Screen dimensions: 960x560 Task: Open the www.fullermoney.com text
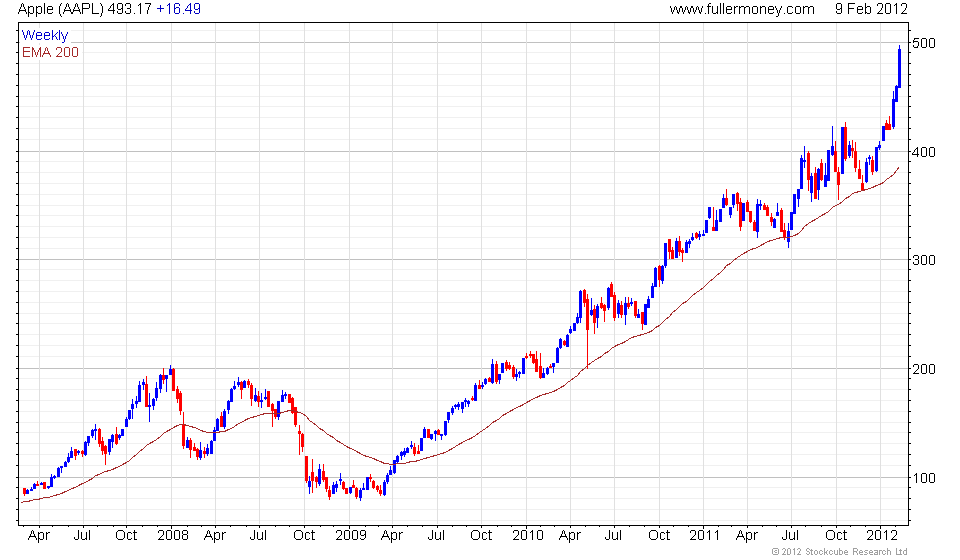click(x=741, y=9)
